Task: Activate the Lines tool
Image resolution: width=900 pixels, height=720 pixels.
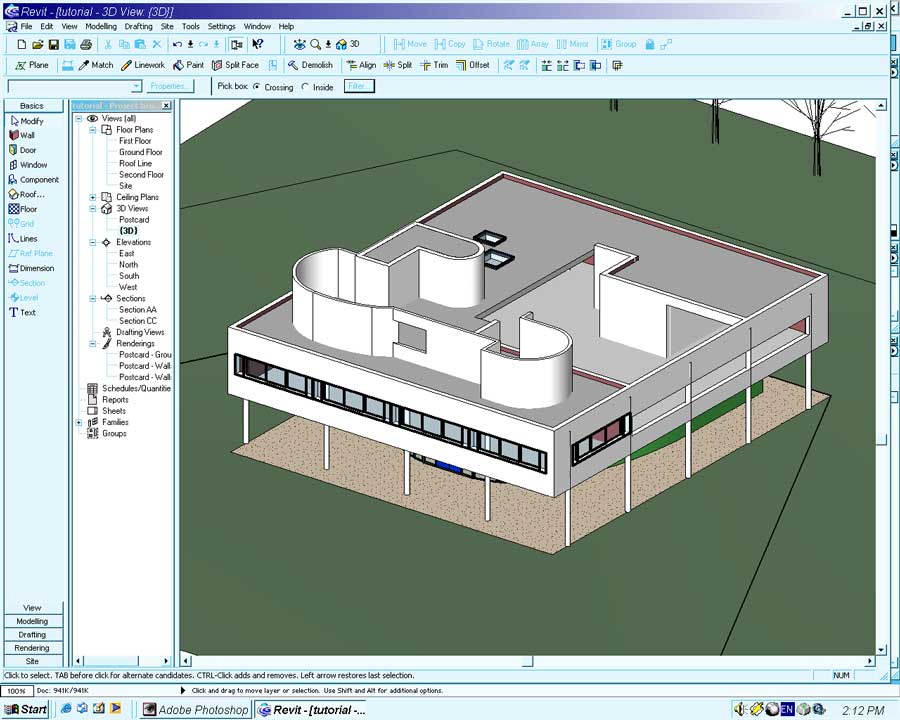Action: [23, 239]
